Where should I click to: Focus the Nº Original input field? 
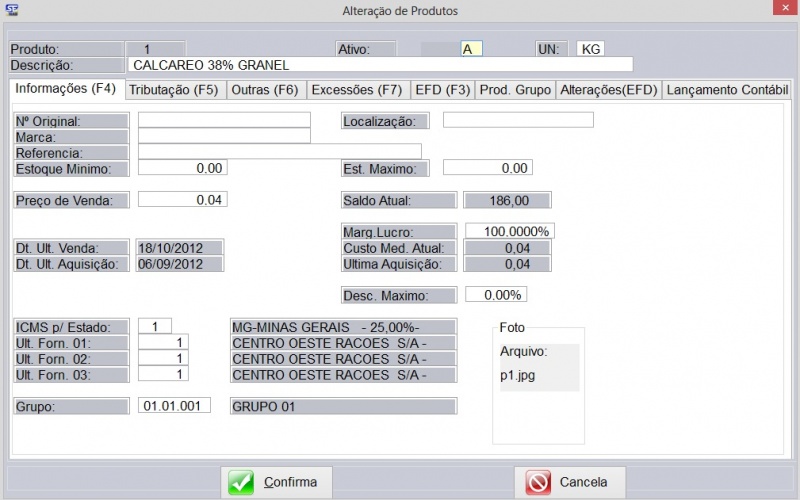224,121
